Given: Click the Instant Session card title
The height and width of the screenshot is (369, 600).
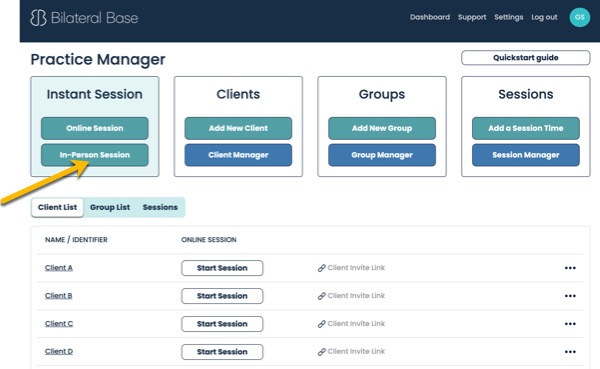Looking at the screenshot, I should 95,94.
